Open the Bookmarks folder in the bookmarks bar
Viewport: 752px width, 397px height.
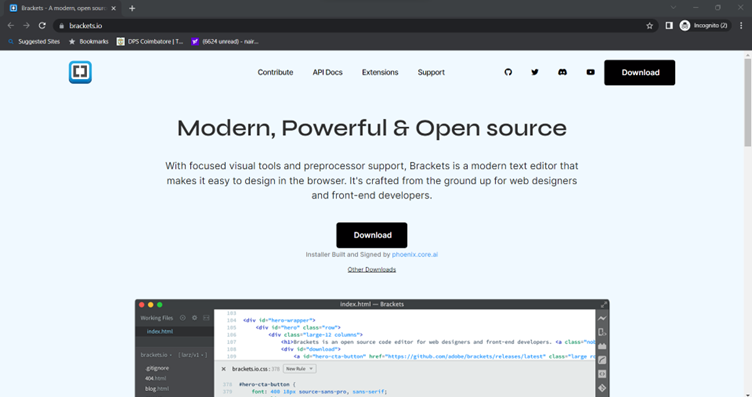pyautogui.click(x=89, y=42)
